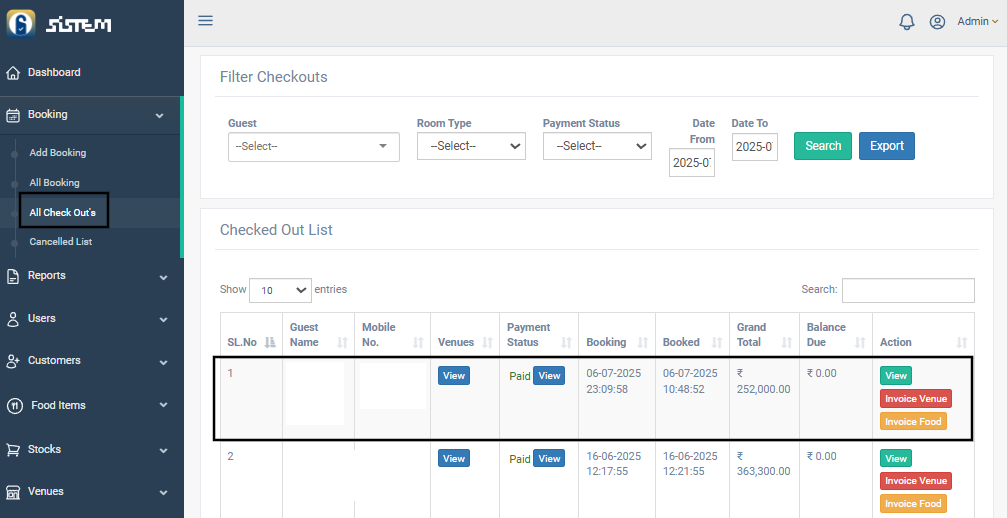
Task: Open All Booking submenu item
Action: point(55,183)
